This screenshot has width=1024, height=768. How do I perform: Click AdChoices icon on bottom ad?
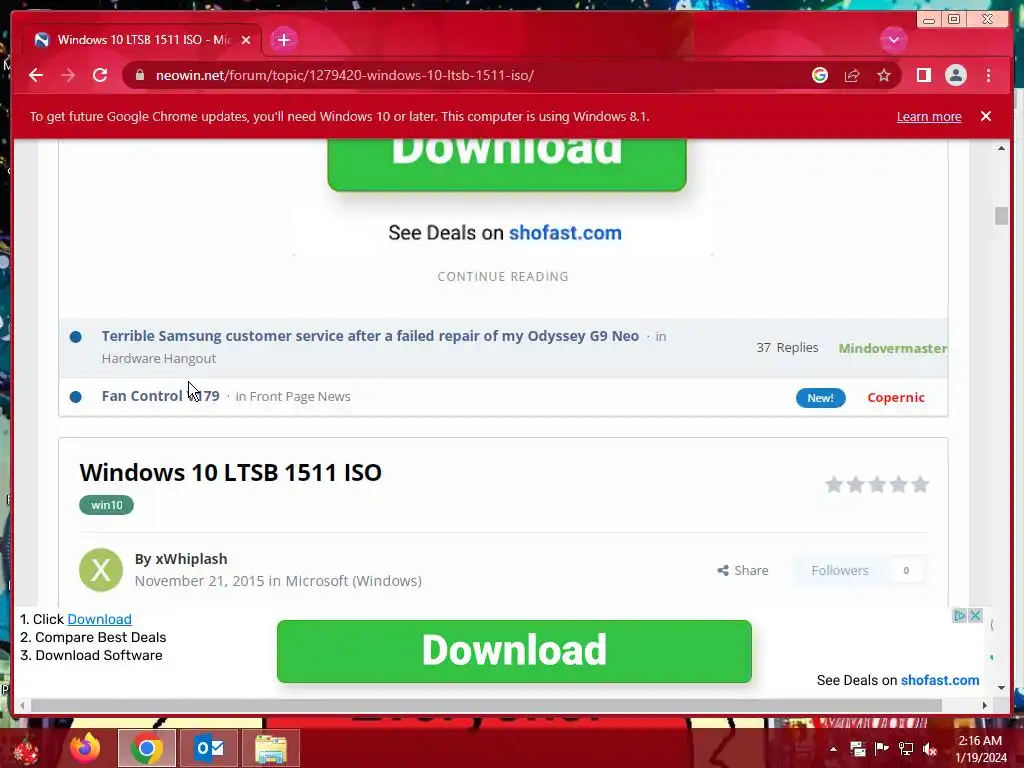coord(959,615)
